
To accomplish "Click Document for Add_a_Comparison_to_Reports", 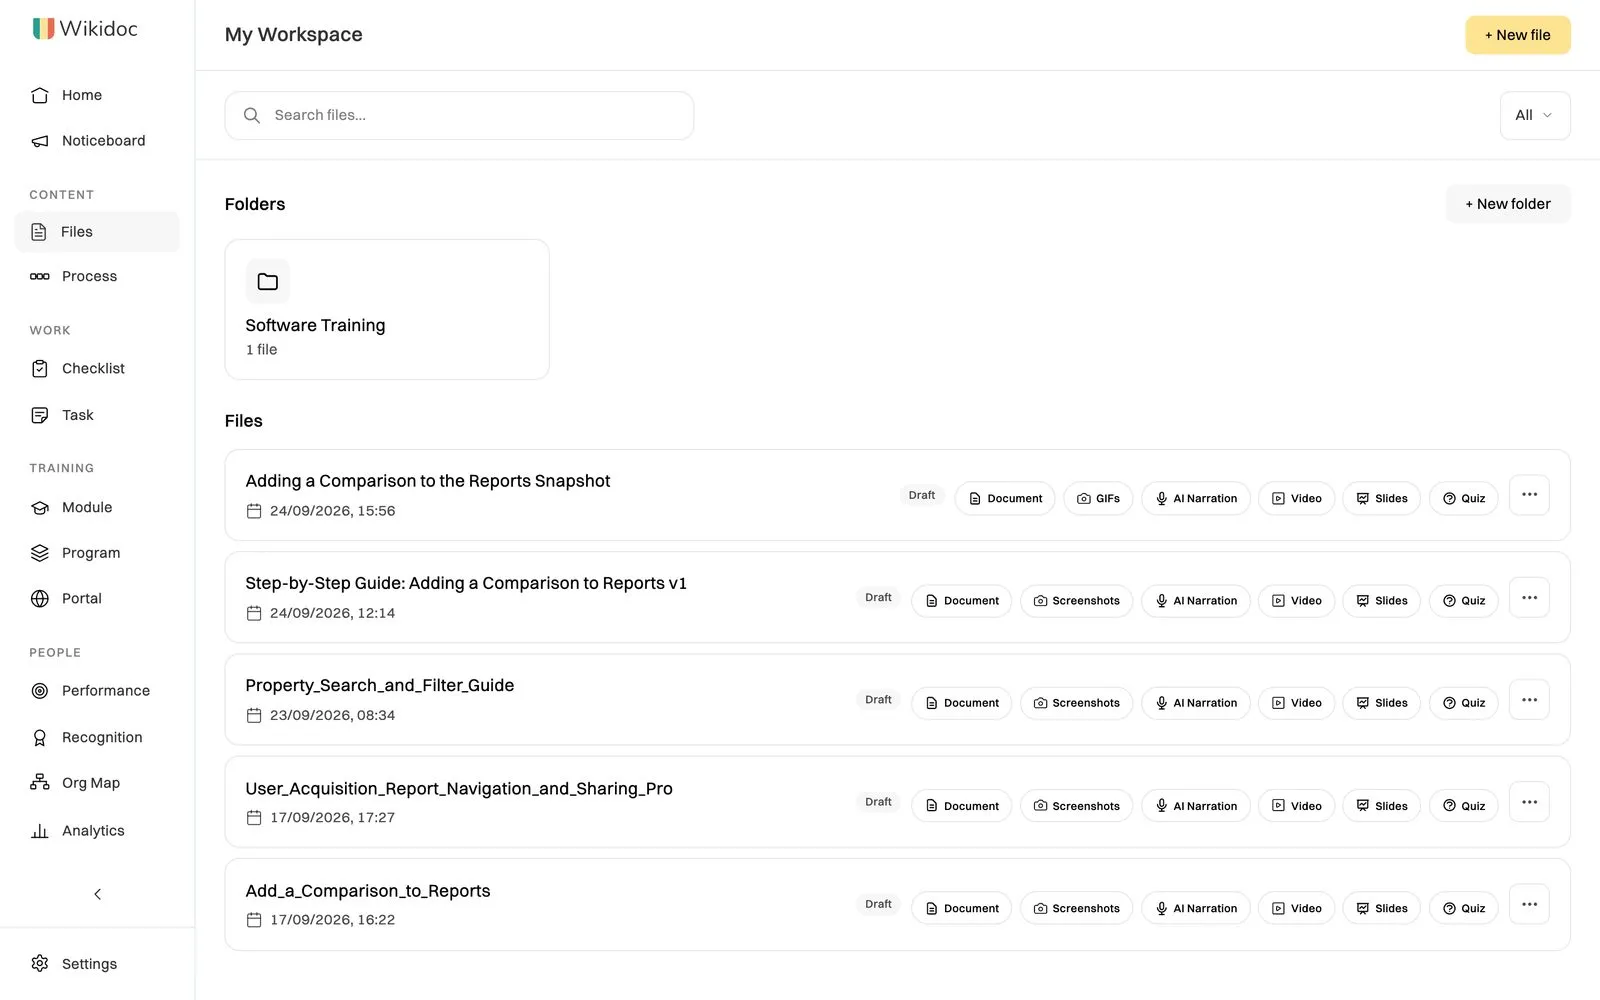I will point(962,908).
